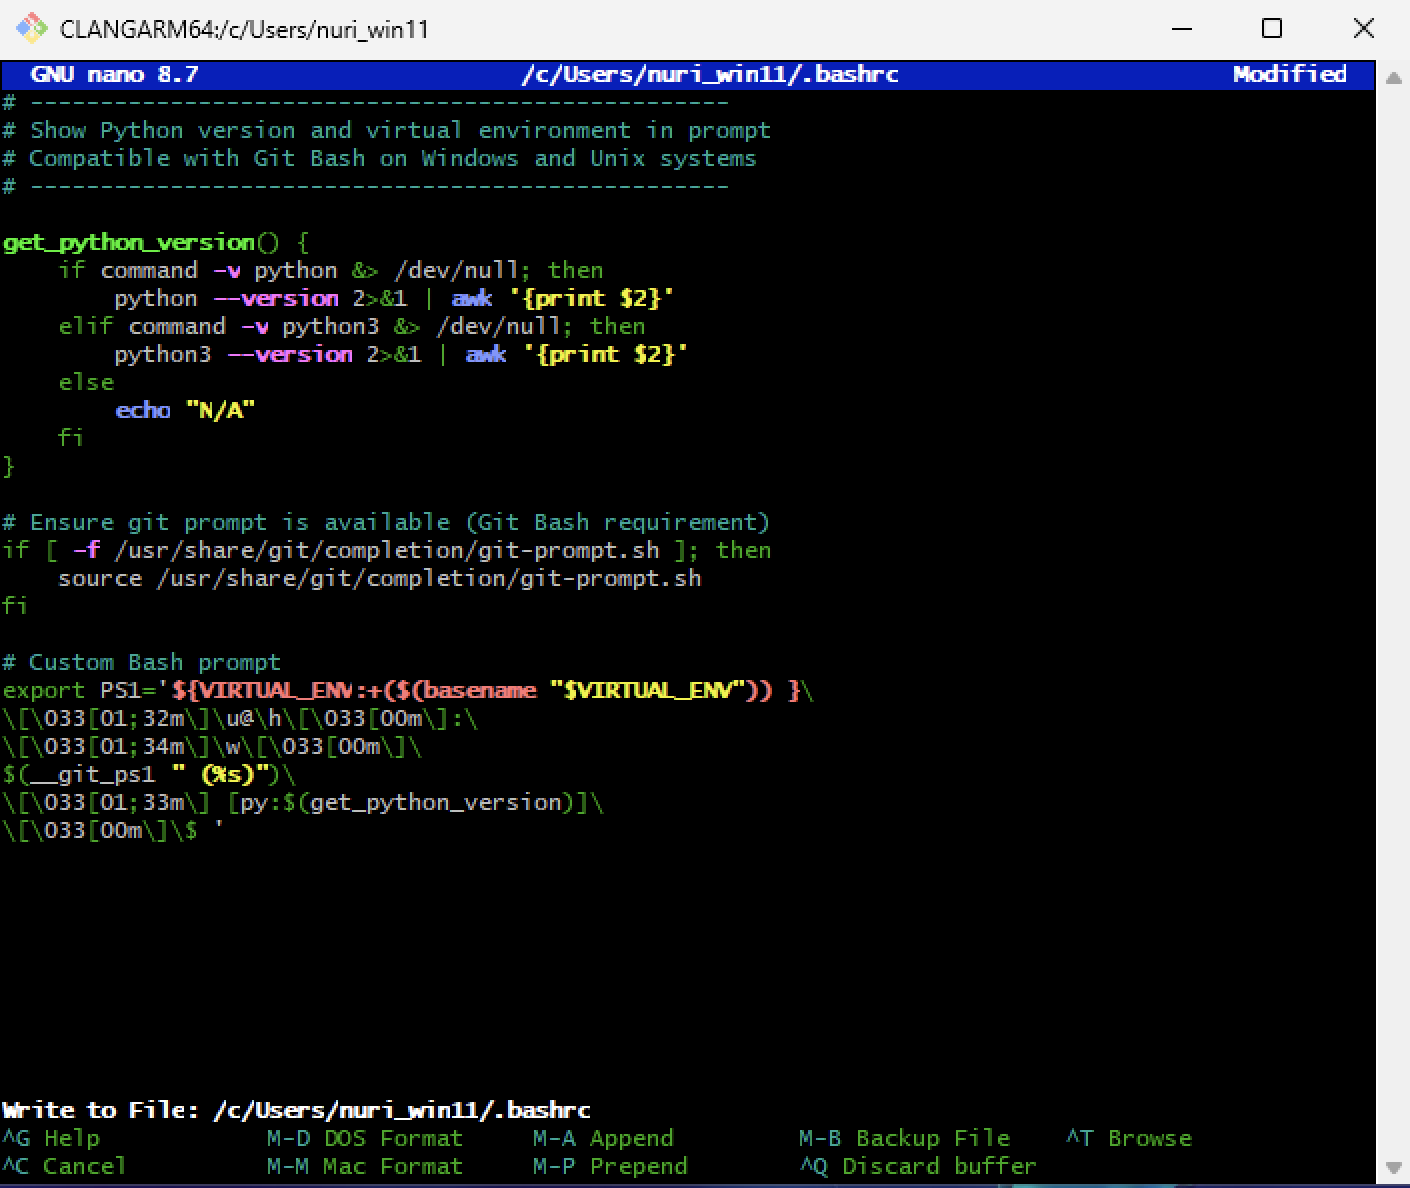Click the Git Bash icon in title bar
Image resolution: width=1410 pixels, height=1188 pixels.
[31, 28]
